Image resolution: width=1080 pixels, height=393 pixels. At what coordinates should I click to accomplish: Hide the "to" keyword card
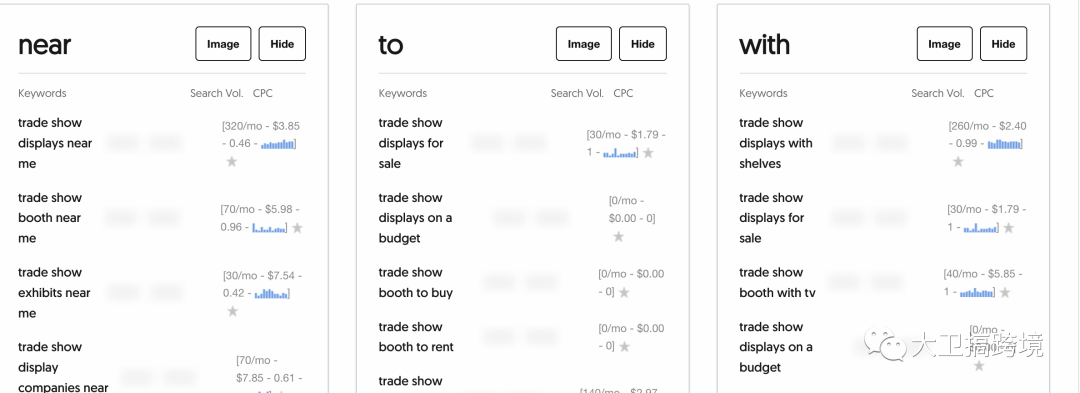tap(643, 44)
